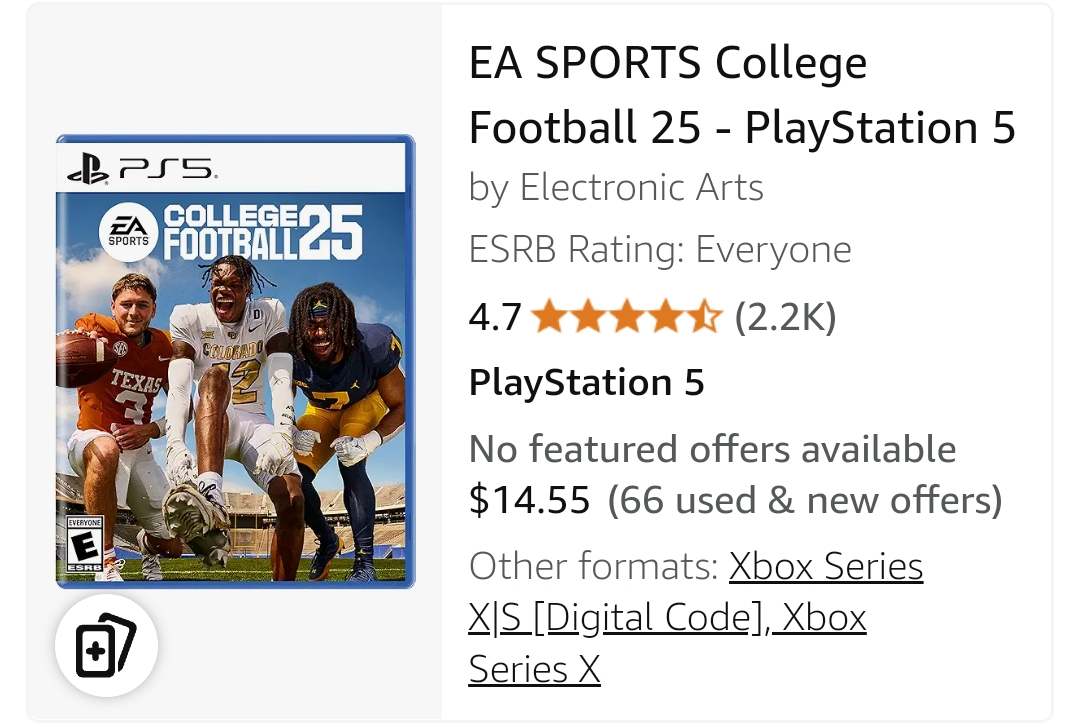Click the half-filled fifth star
The image size is (1080, 727).
(x=704, y=317)
